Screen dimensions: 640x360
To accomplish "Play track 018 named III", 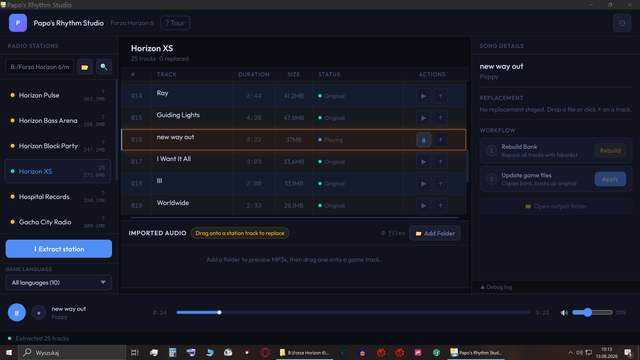I will point(423,184).
